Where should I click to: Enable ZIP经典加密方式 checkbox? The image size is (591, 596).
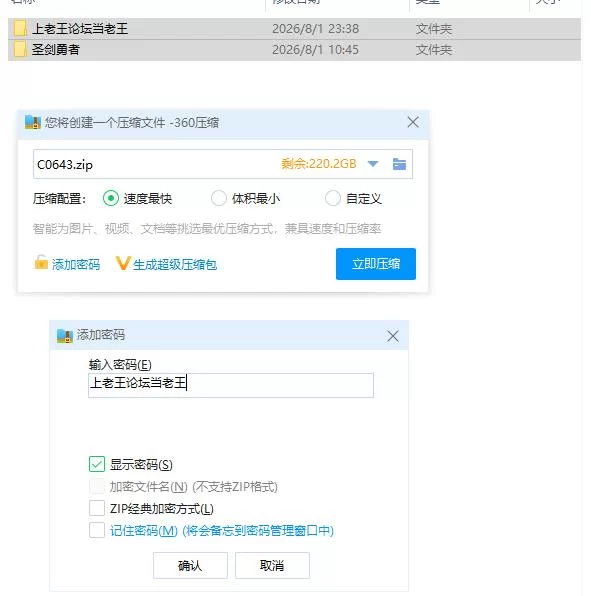click(97, 508)
